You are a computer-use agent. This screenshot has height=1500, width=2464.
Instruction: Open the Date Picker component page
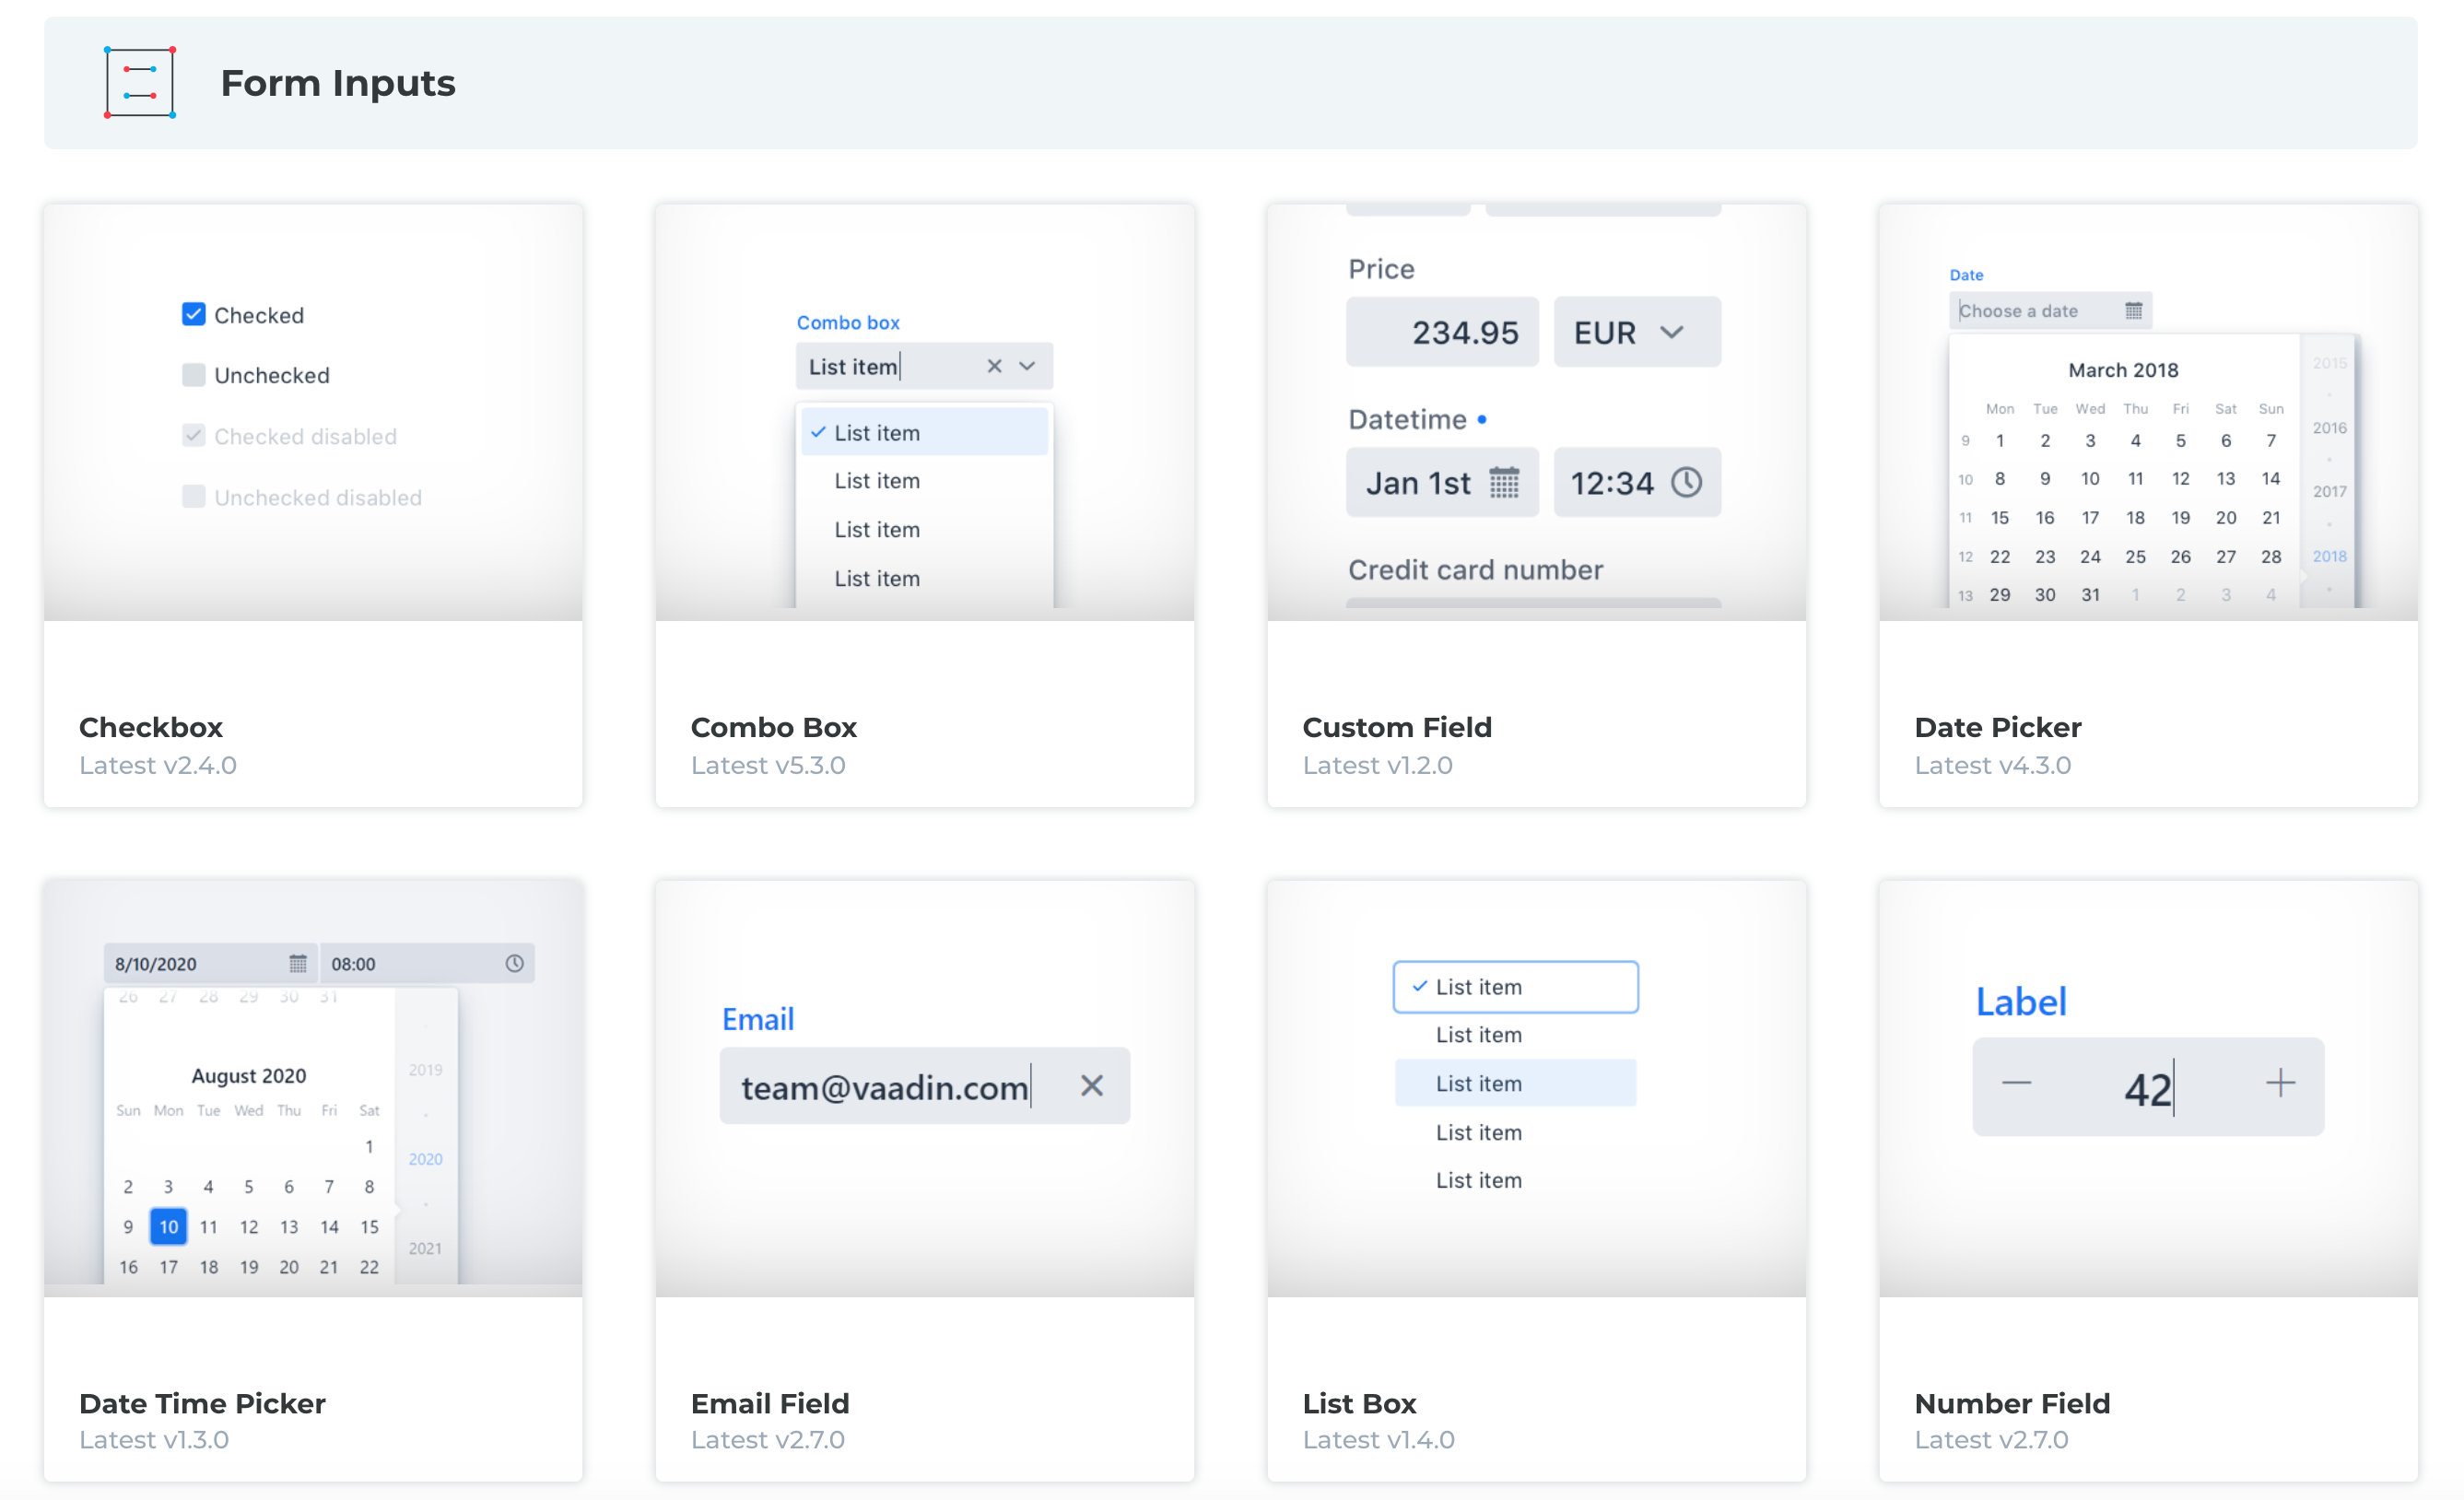click(x=1997, y=727)
